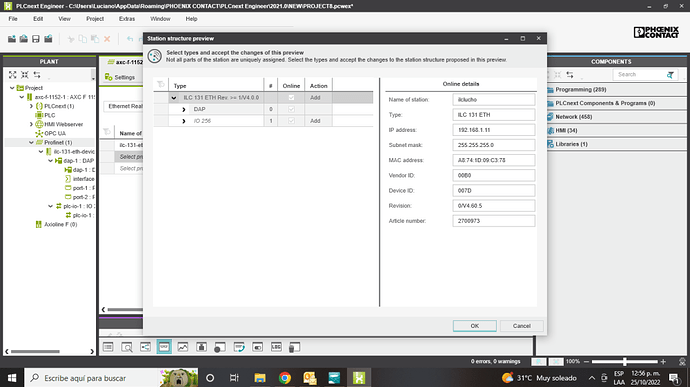Click the Windows Start button
The height and width of the screenshot is (387, 690).
coord(12,378)
